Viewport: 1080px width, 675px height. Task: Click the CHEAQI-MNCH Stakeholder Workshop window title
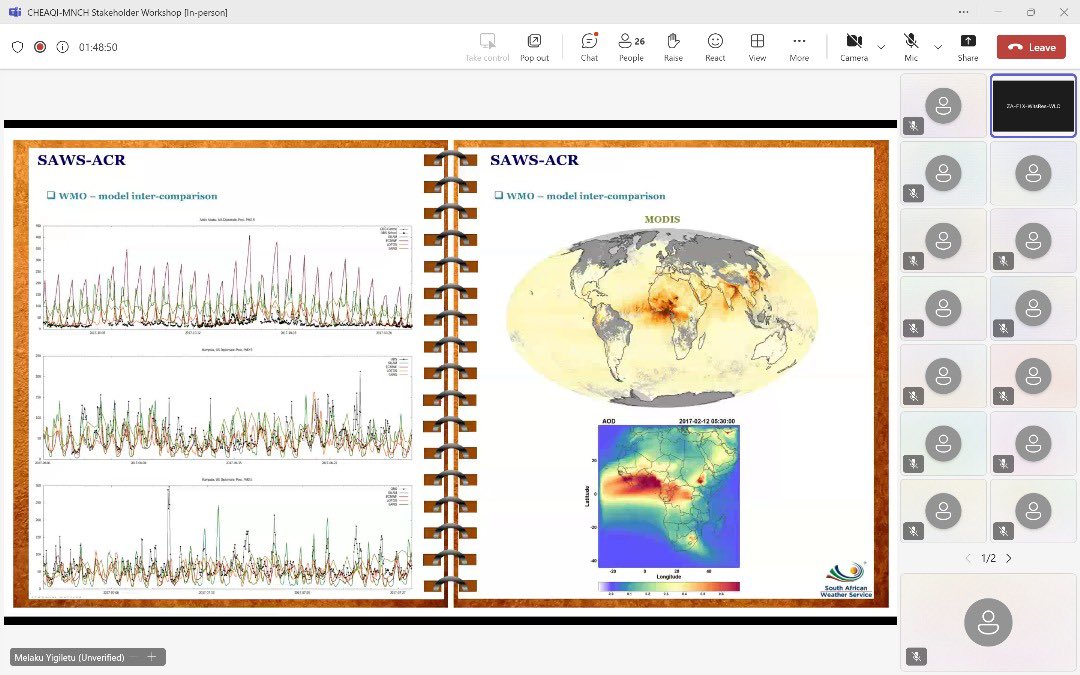tap(127, 12)
